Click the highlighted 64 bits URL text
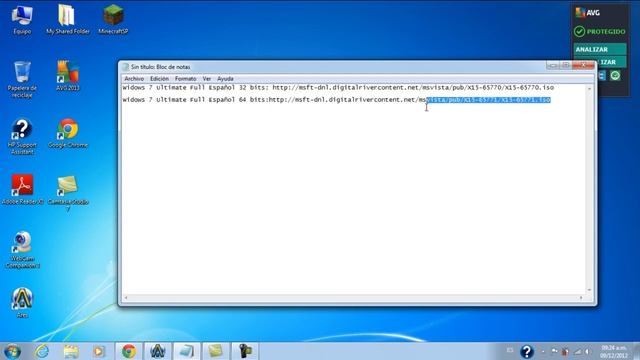 489,100
